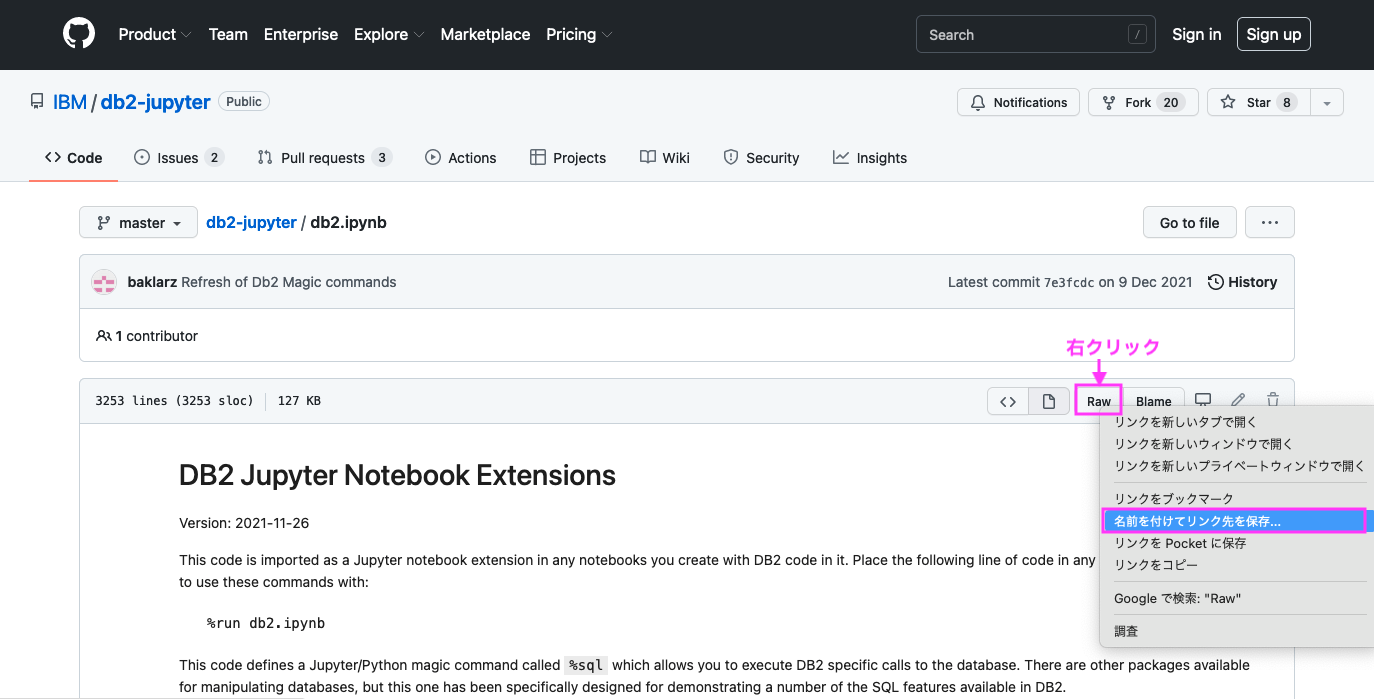The image size is (1374, 699).
Task: Open the Explore dropdown menu
Action: 389,34
